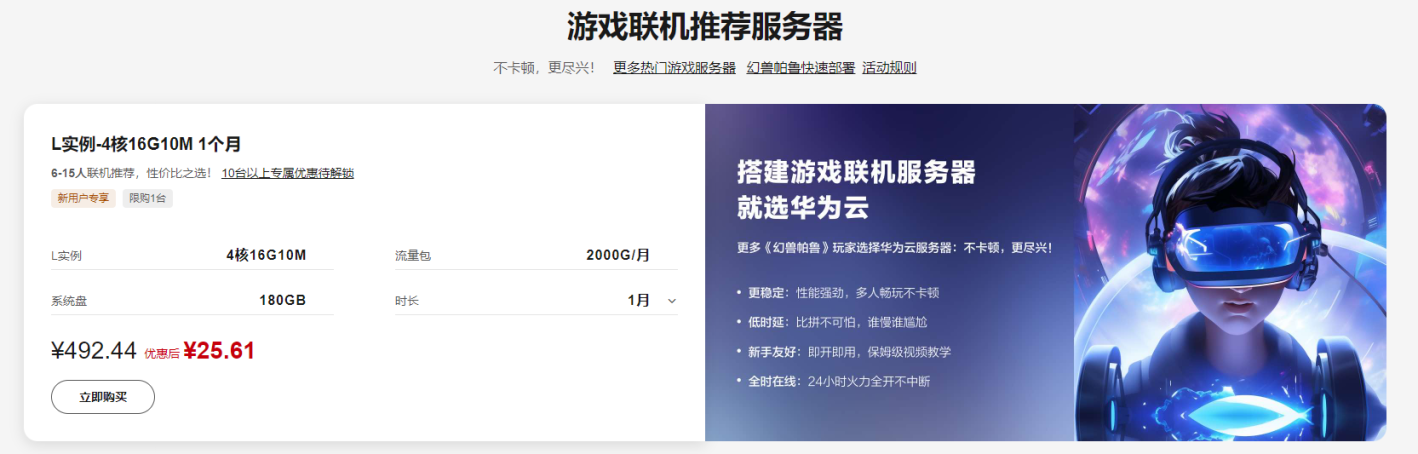Click the original price ¥492.44
The image size is (1418, 454).
pyautogui.click(x=94, y=350)
